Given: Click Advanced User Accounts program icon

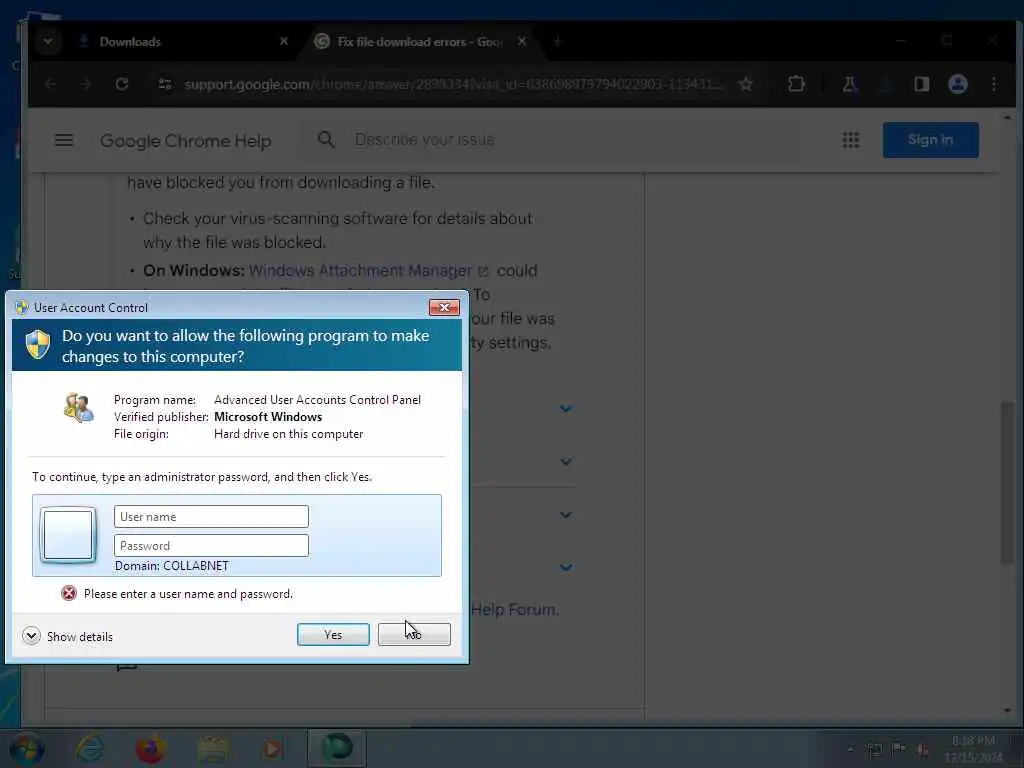Looking at the screenshot, I should [79, 408].
